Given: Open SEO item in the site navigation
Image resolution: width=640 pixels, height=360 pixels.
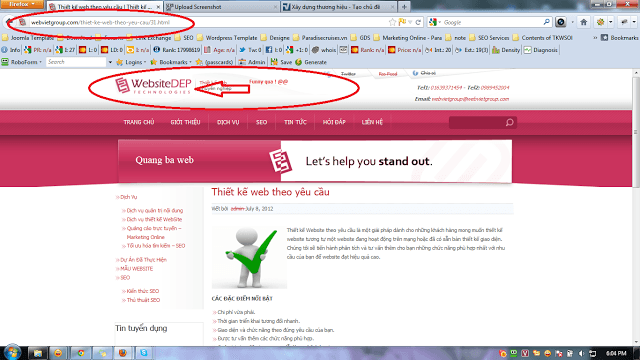Looking at the screenshot, I should (x=261, y=122).
